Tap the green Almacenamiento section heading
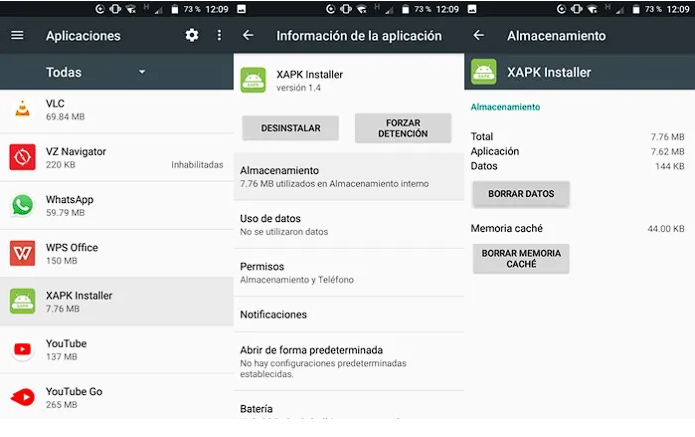The height and width of the screenshot is (437, 695). pos(505,107)
